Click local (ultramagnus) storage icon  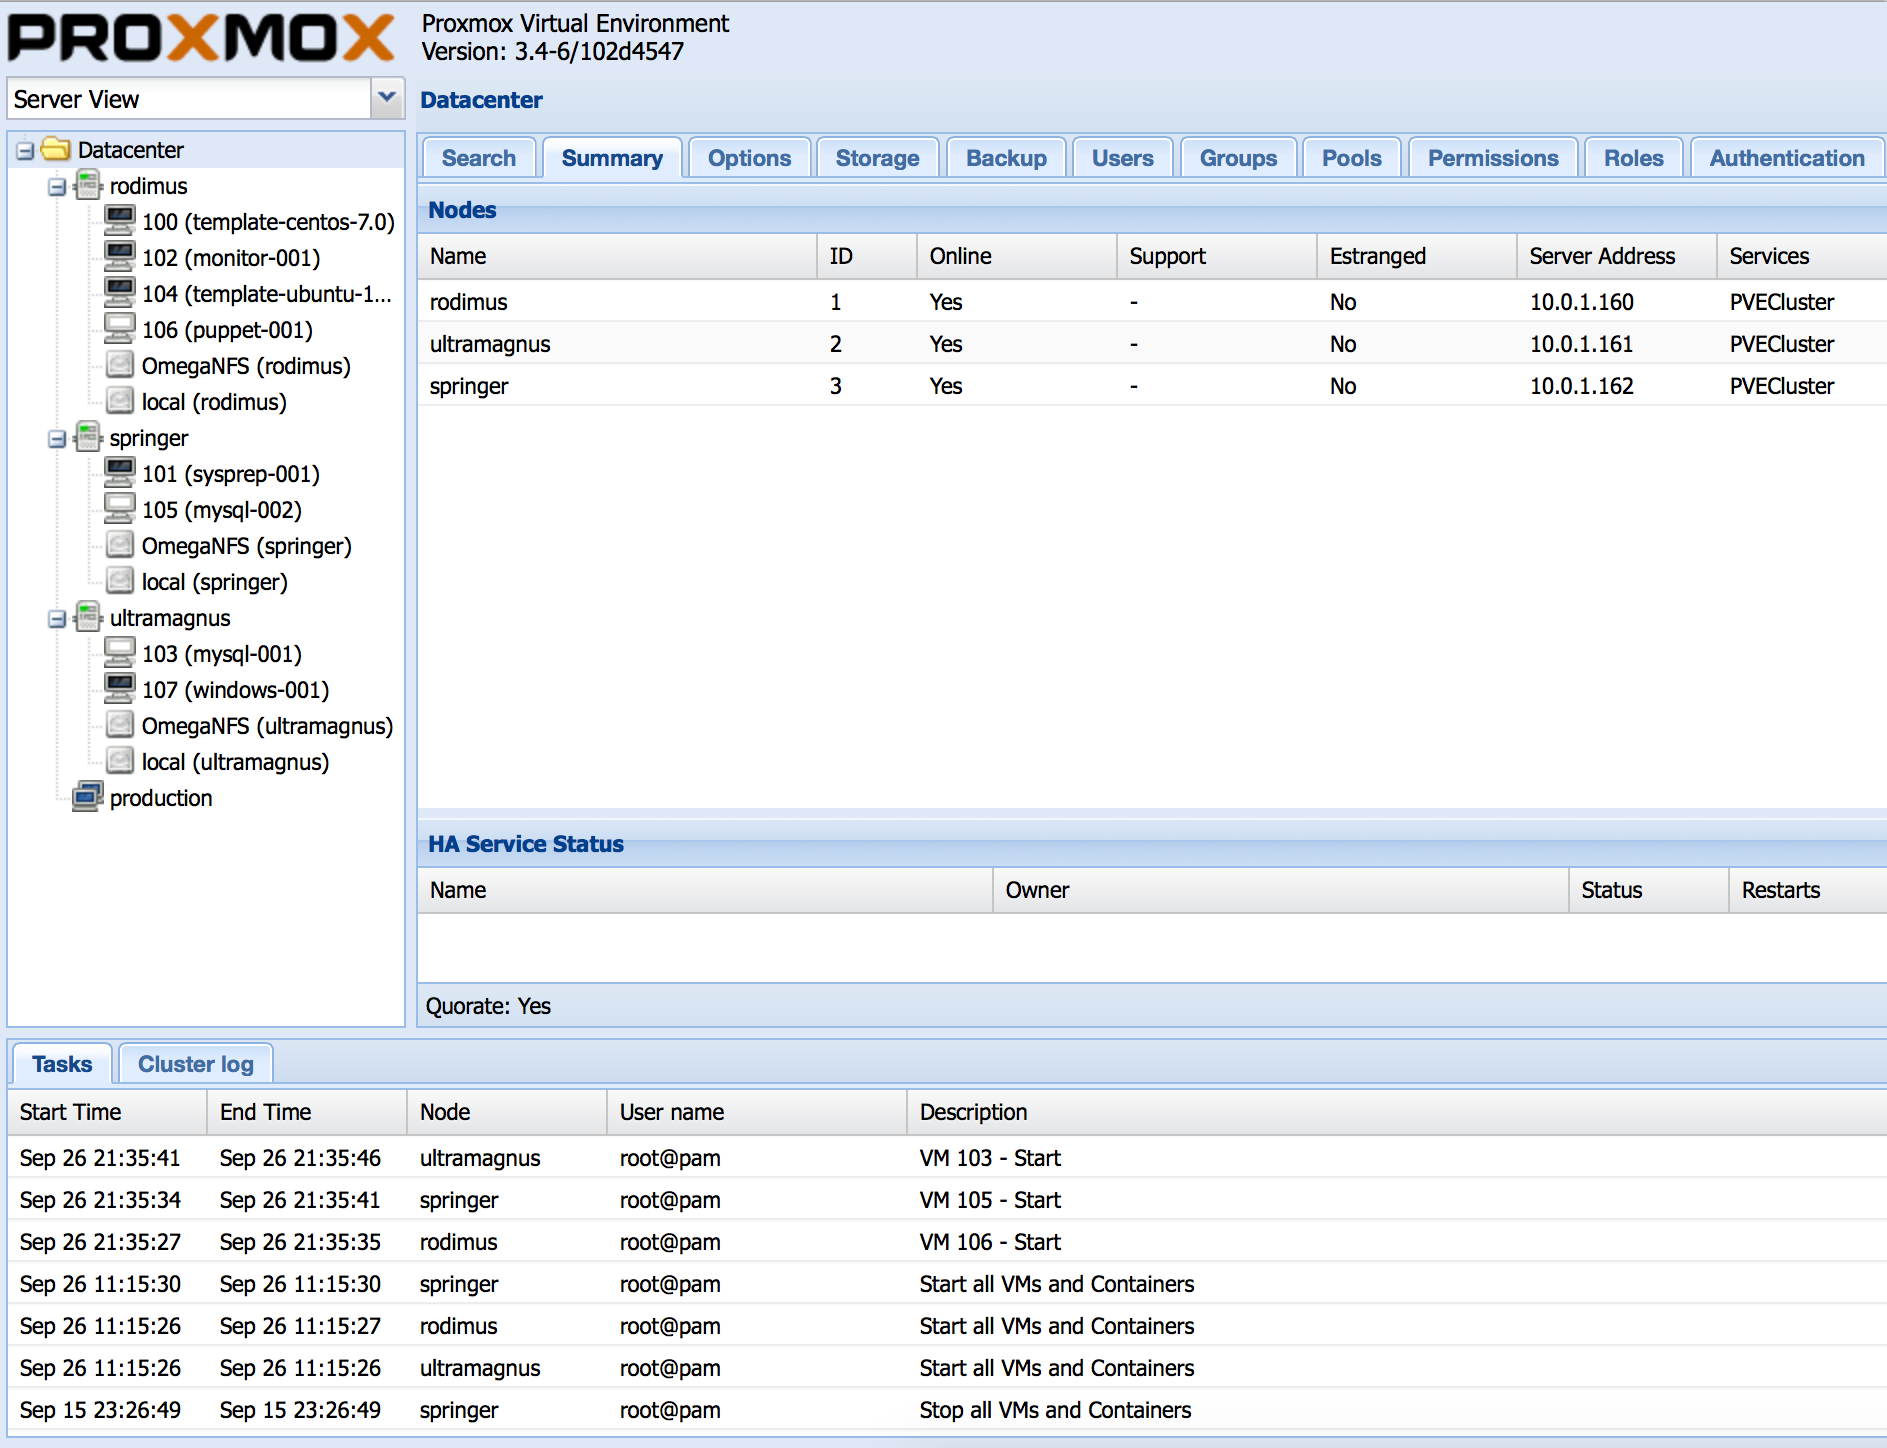coord(120,761)
